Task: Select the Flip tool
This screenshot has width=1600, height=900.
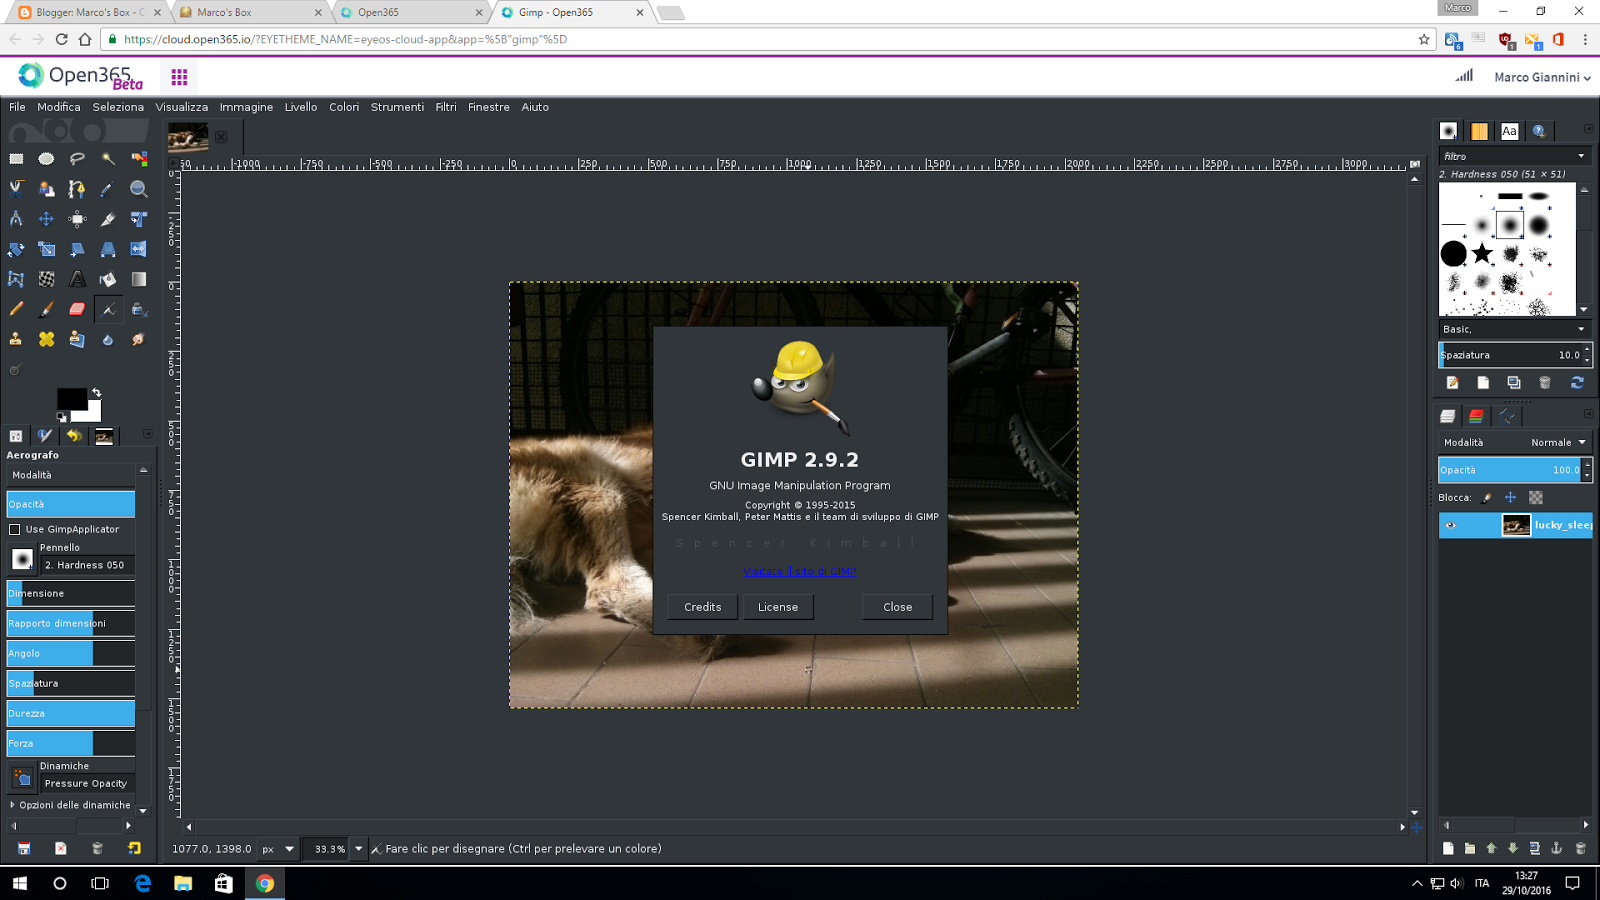Action: tap(139, 249)
